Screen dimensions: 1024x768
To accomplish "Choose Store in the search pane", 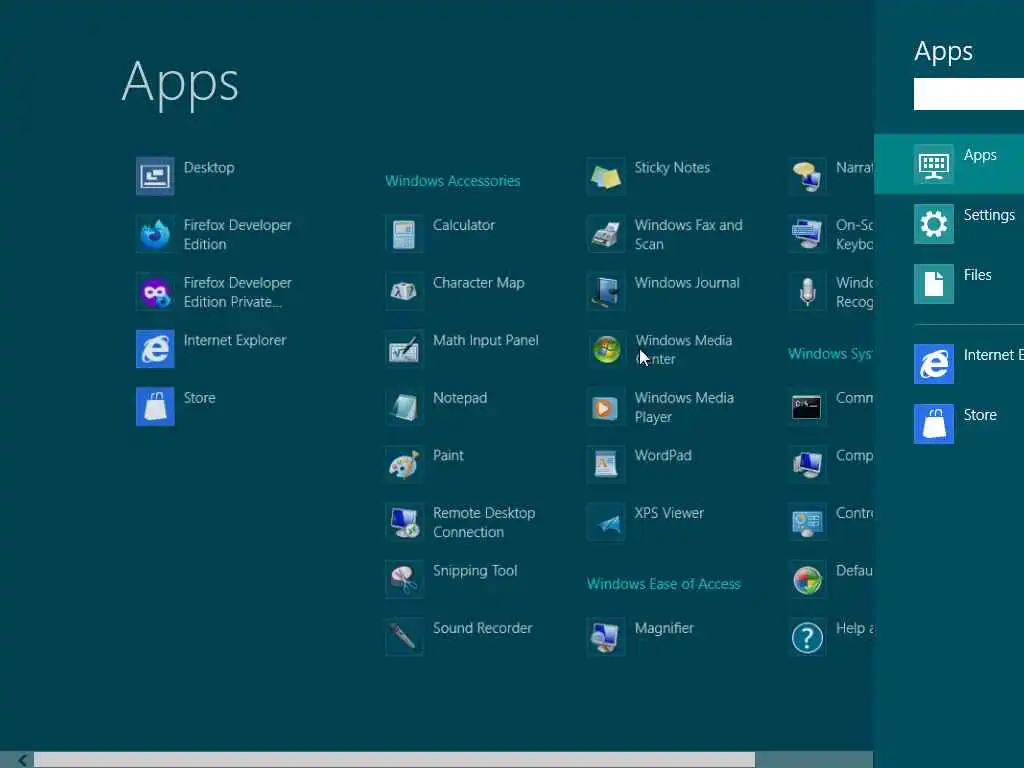I will 949,424.
